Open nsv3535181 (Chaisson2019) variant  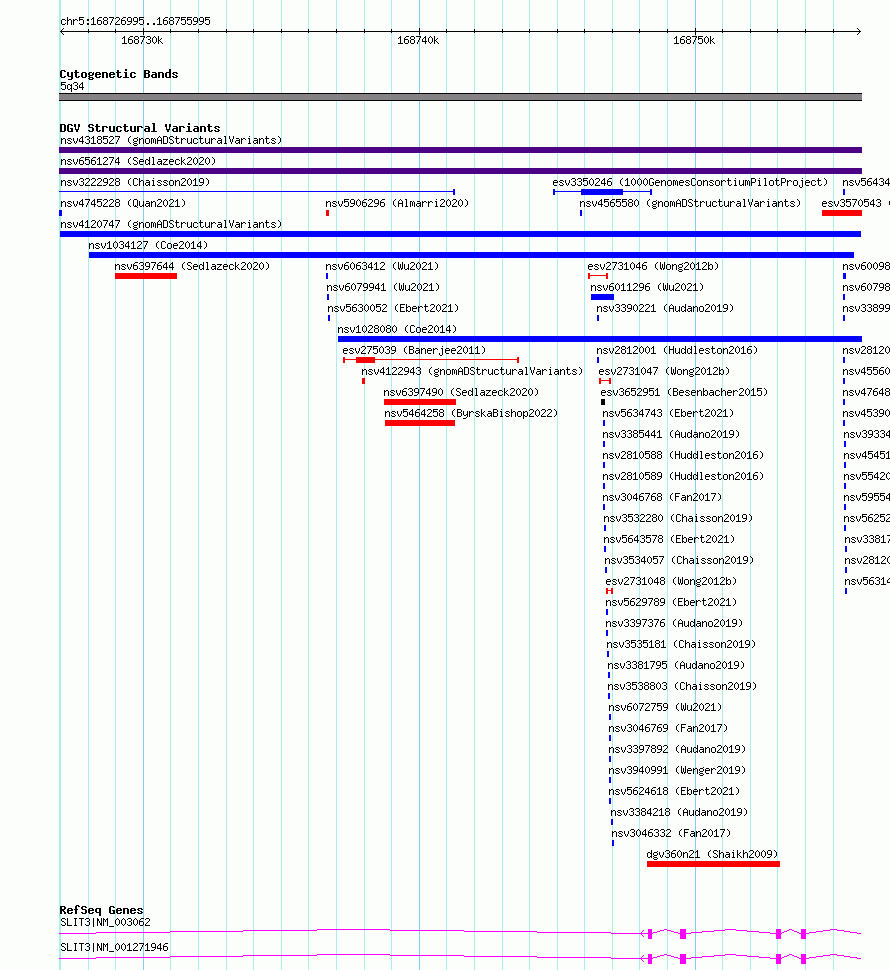(681, 645)
